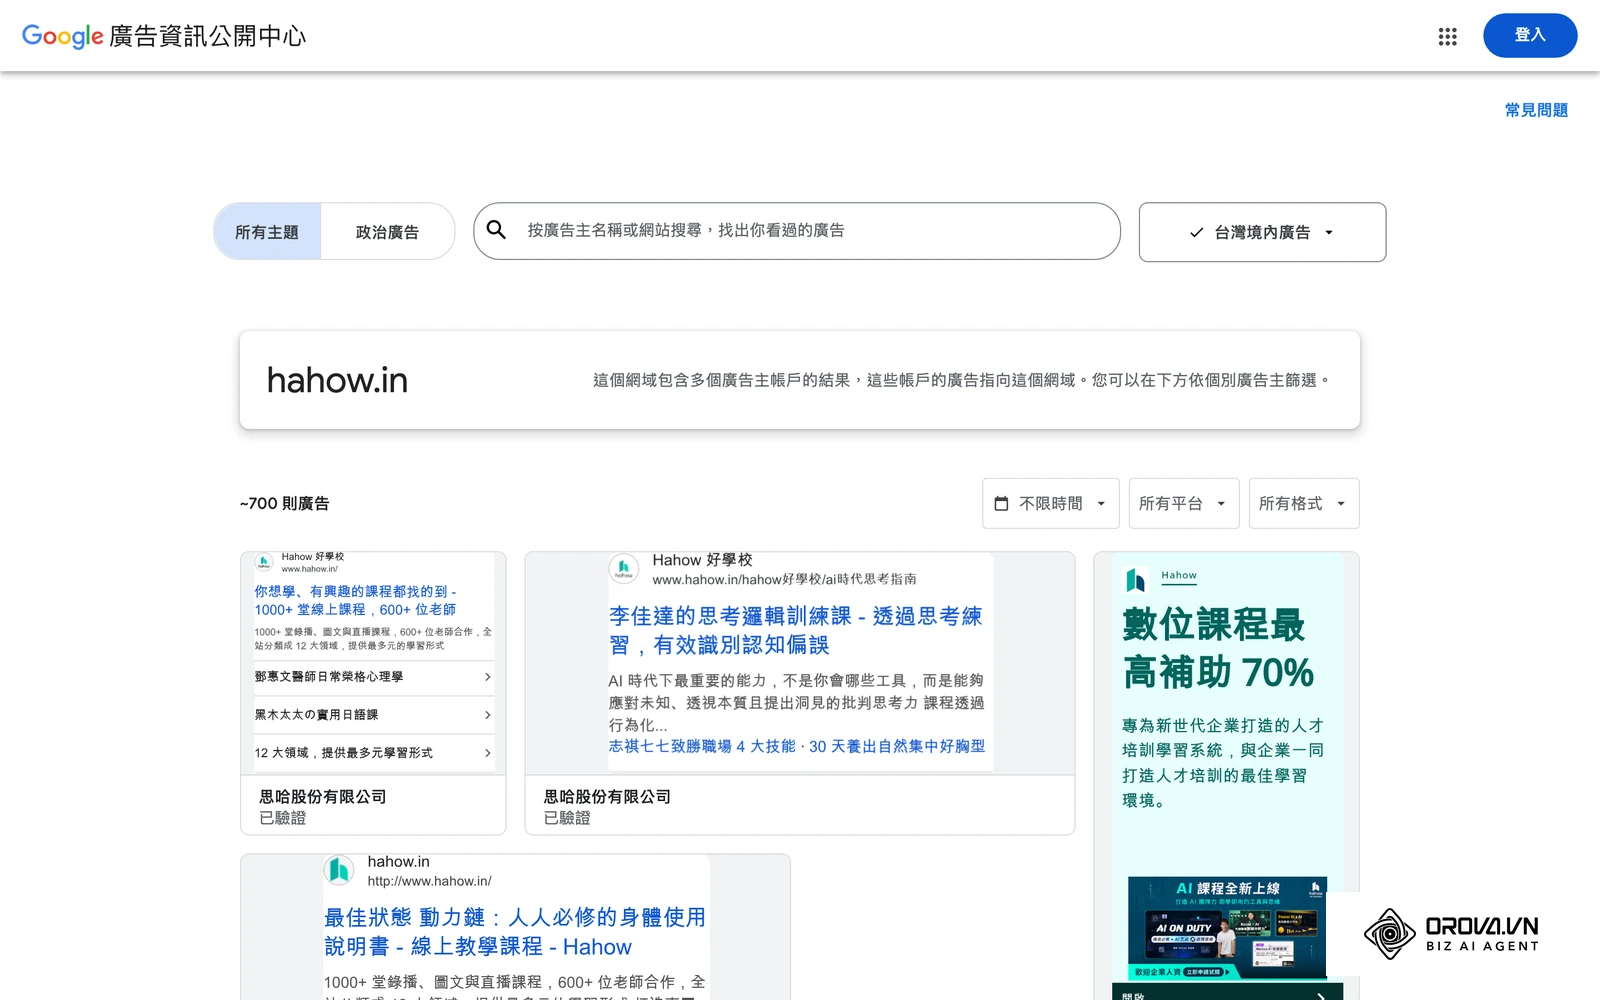The image size is (1600, 1000).
Task: Click the Hahow logo in the 李佳達 ad
Action: [623, 568]
